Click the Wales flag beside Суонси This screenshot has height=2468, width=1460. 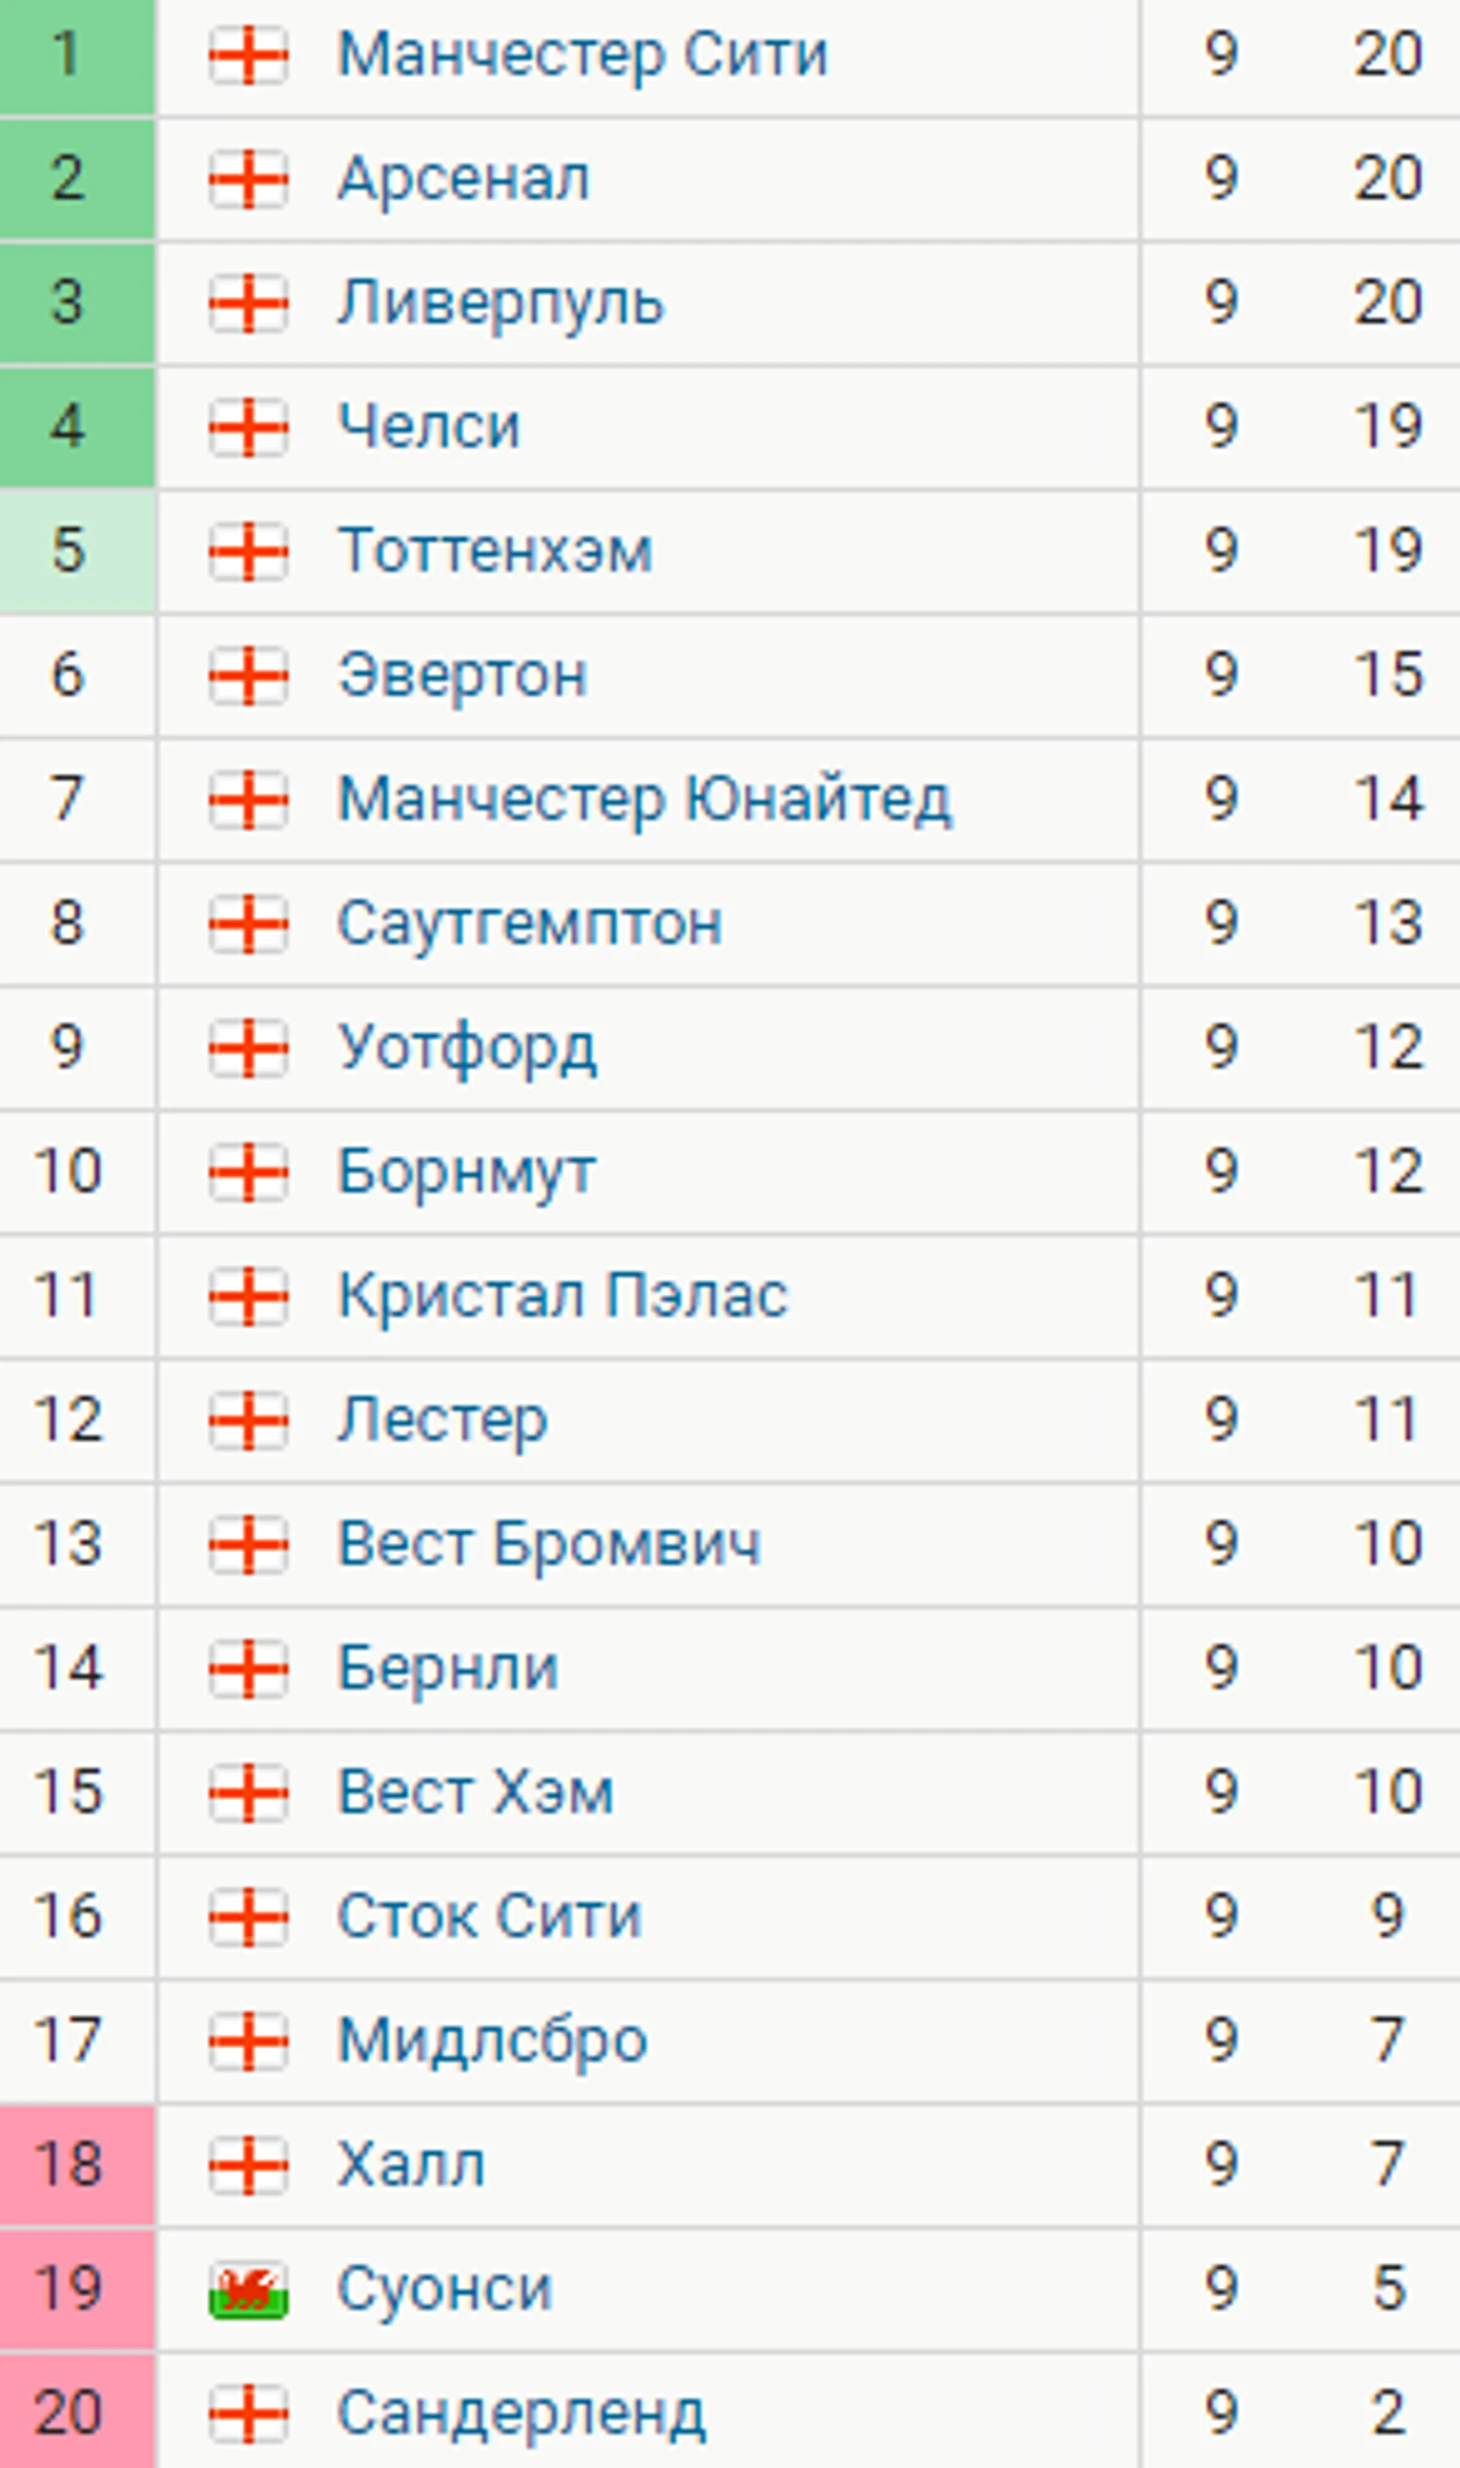[x=248, y=2290]
